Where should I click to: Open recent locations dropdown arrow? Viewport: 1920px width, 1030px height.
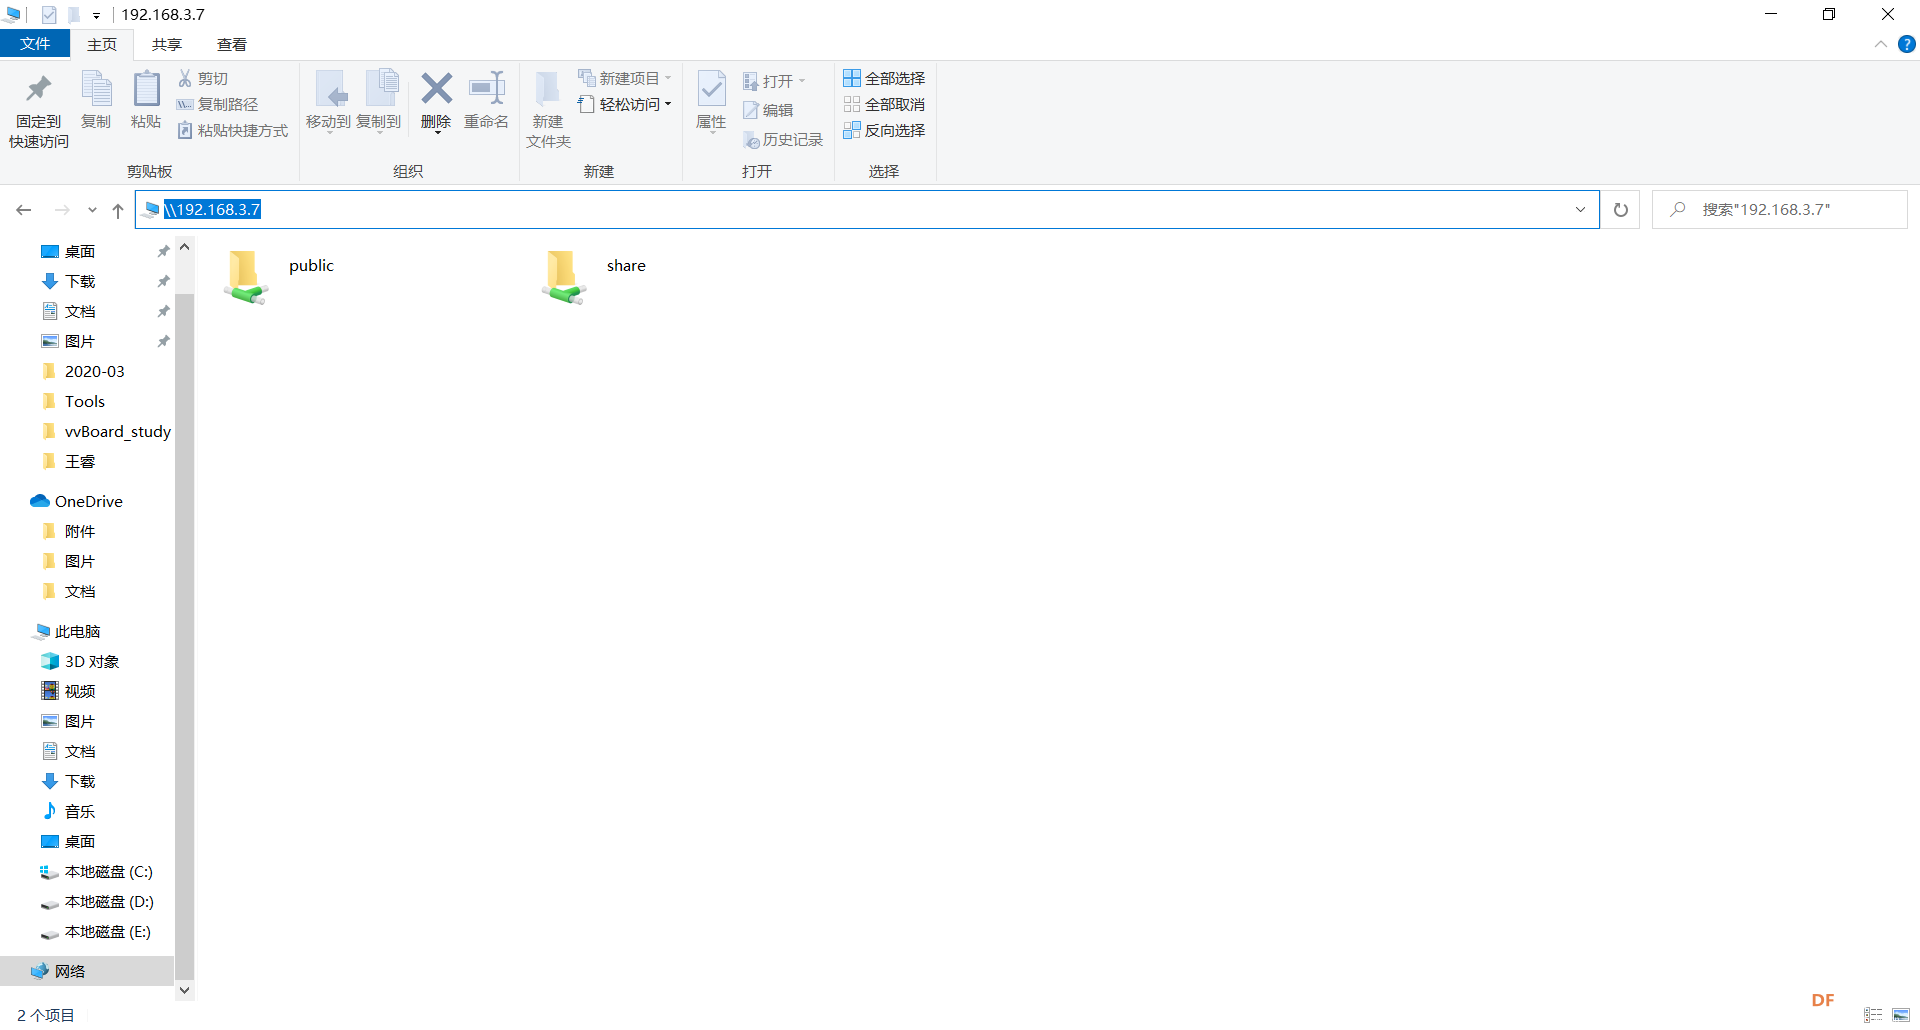coord(92,210)
